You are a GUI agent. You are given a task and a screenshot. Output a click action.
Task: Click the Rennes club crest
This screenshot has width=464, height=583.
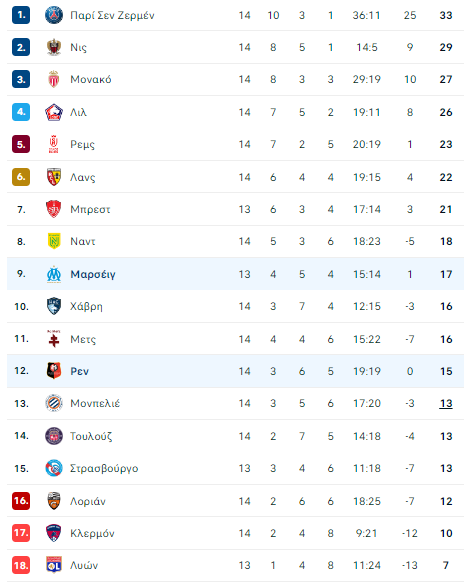pos(54,371)
